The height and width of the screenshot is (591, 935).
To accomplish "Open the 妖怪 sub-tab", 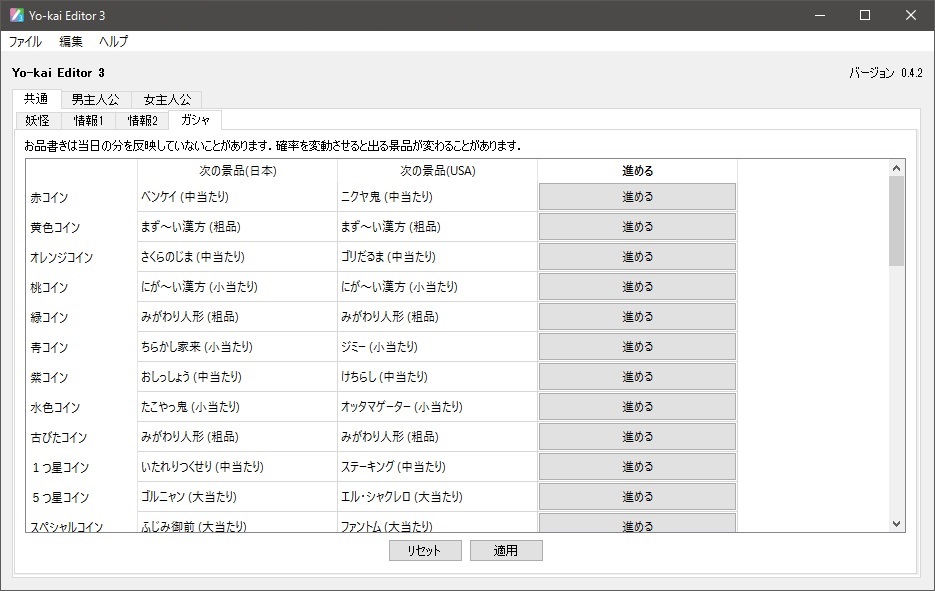I will [x=37, y=120].
